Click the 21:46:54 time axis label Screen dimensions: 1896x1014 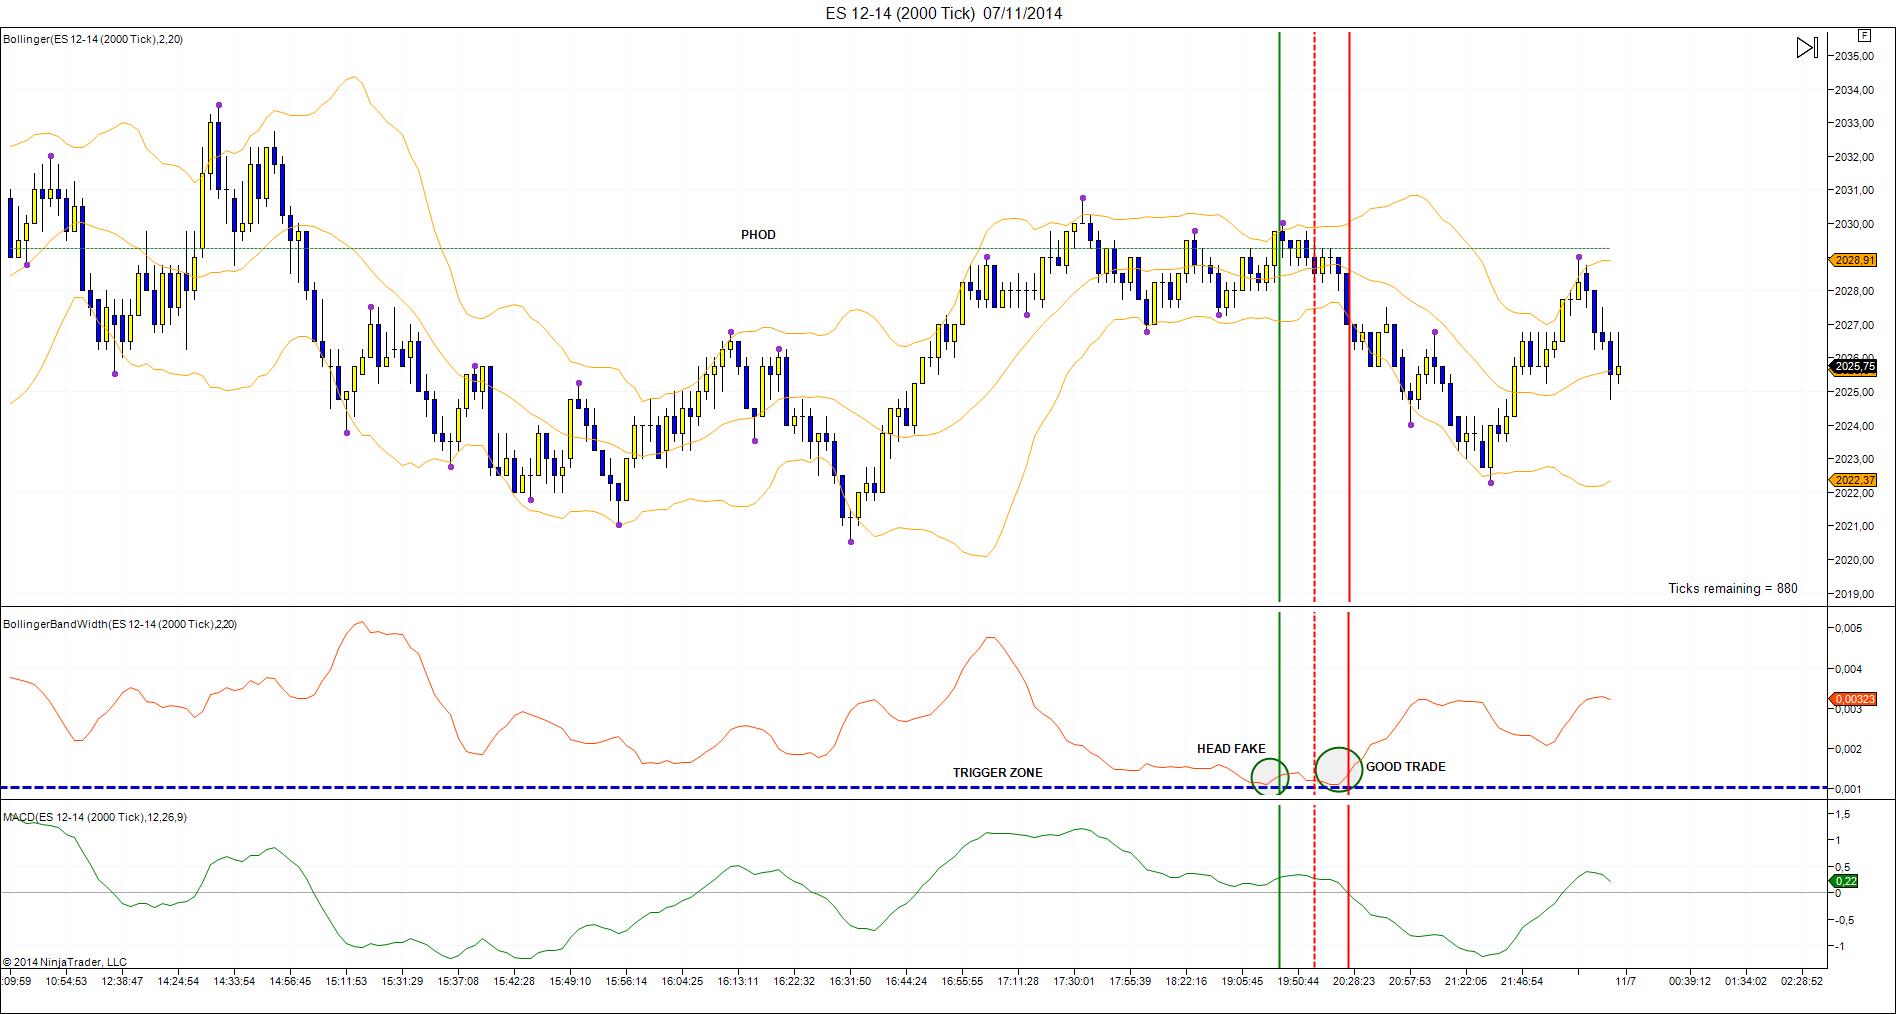tap(1522, 981)
